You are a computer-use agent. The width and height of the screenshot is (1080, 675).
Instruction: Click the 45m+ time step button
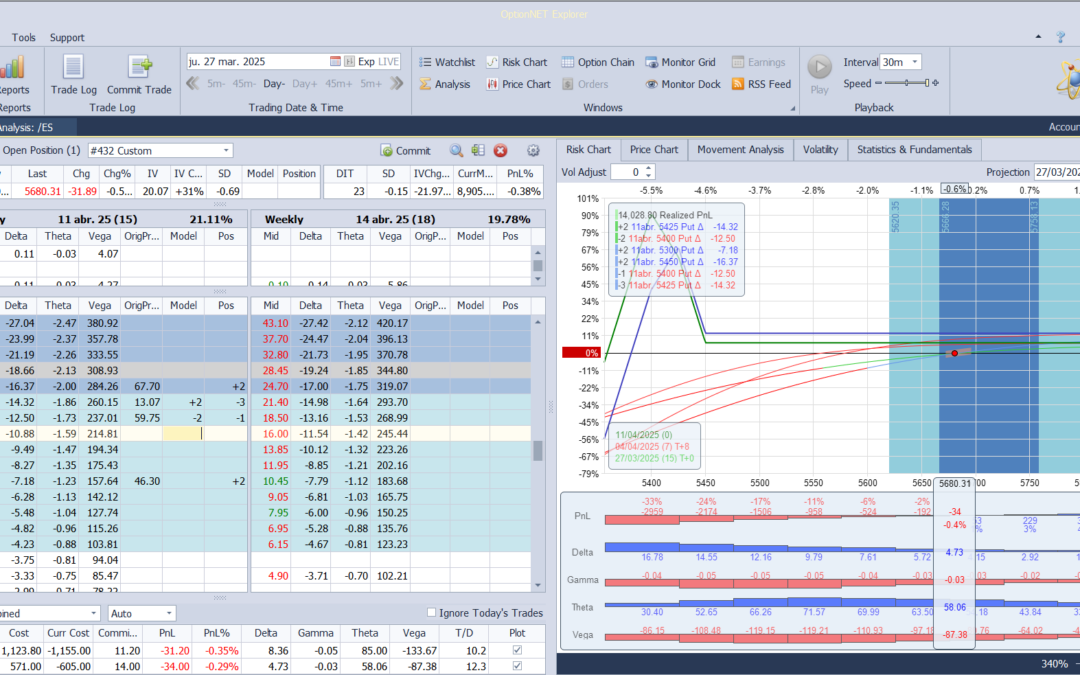click(x=338, y=83)
